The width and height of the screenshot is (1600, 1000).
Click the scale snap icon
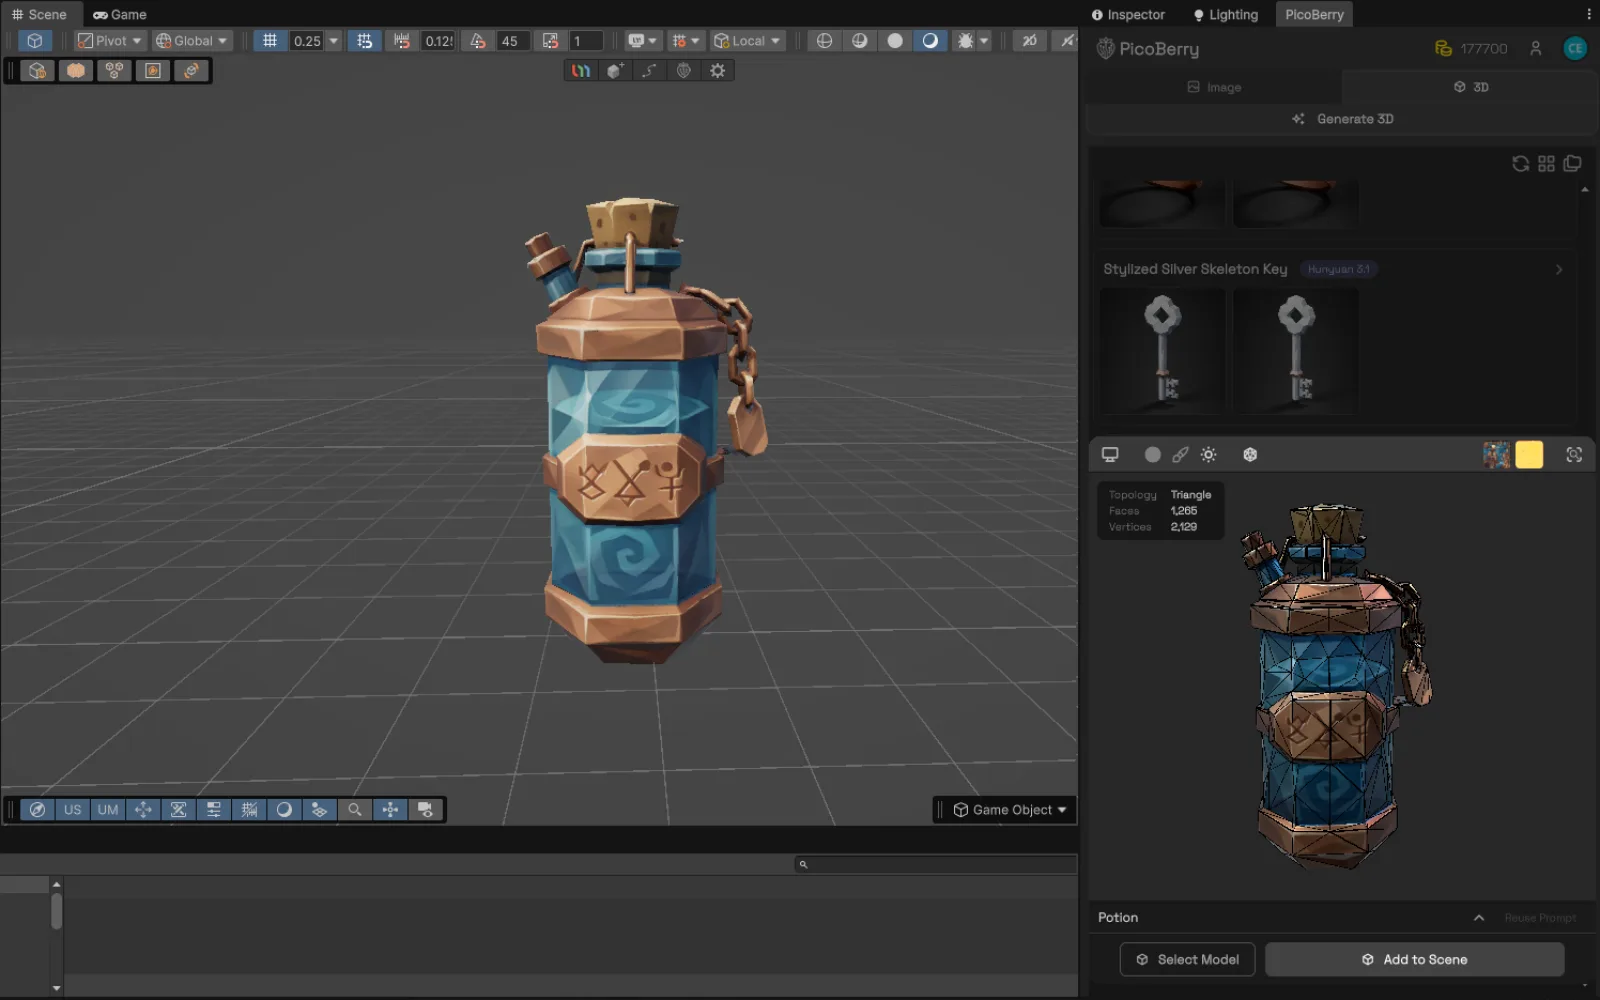tap(550, 41)
